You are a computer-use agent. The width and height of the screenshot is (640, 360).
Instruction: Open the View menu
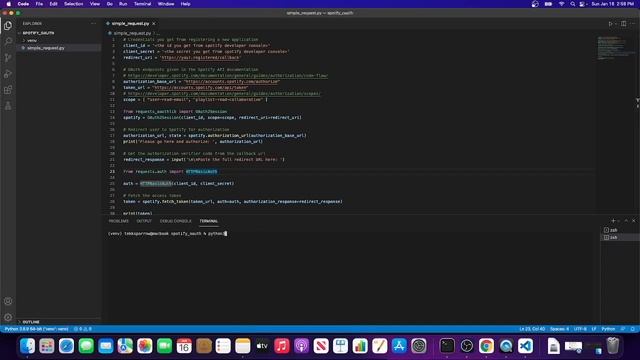point(95,4)
